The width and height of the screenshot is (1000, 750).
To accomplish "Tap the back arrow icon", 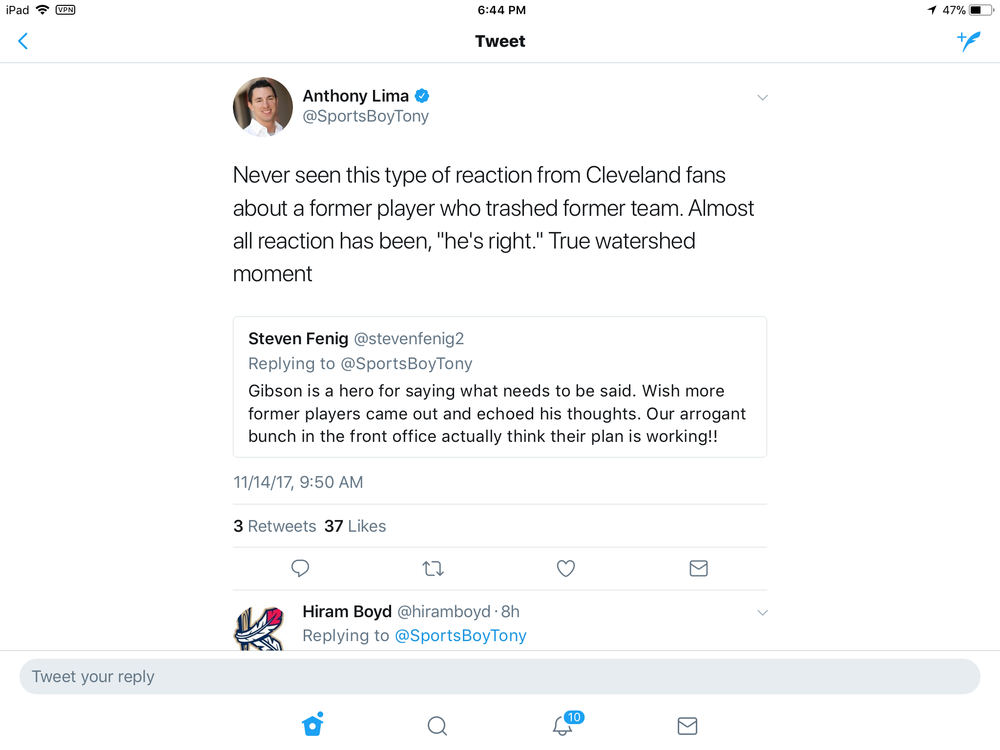I will click(23, 41).
